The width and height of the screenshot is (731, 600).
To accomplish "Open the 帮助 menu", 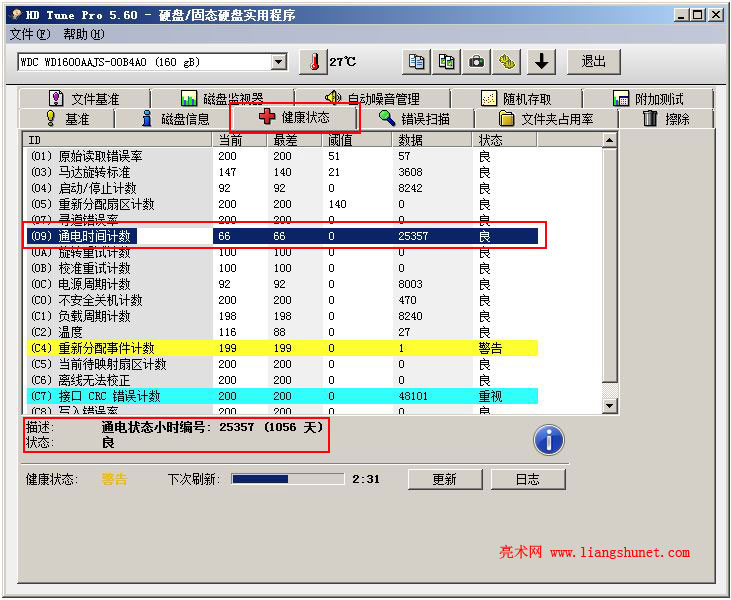I will click(84, 34).
